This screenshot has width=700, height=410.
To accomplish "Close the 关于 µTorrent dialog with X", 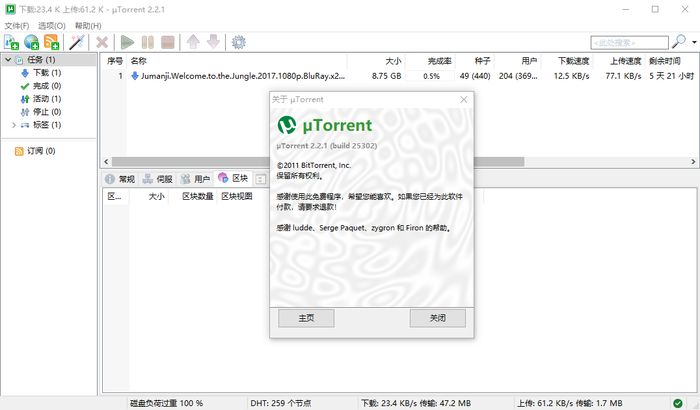I will [464, 99].
